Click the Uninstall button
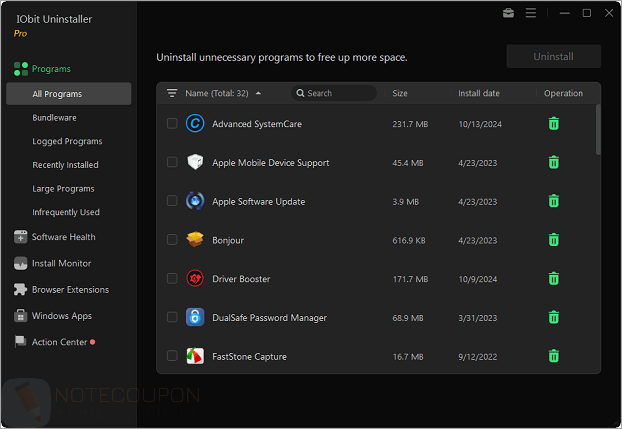 [x=553, y=56]
